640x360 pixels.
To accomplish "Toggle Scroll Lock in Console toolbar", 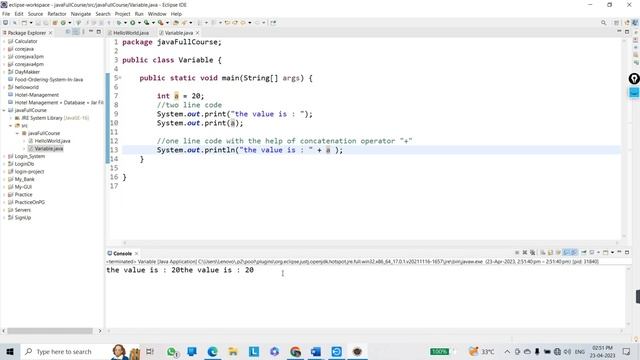I will [550, 253].
